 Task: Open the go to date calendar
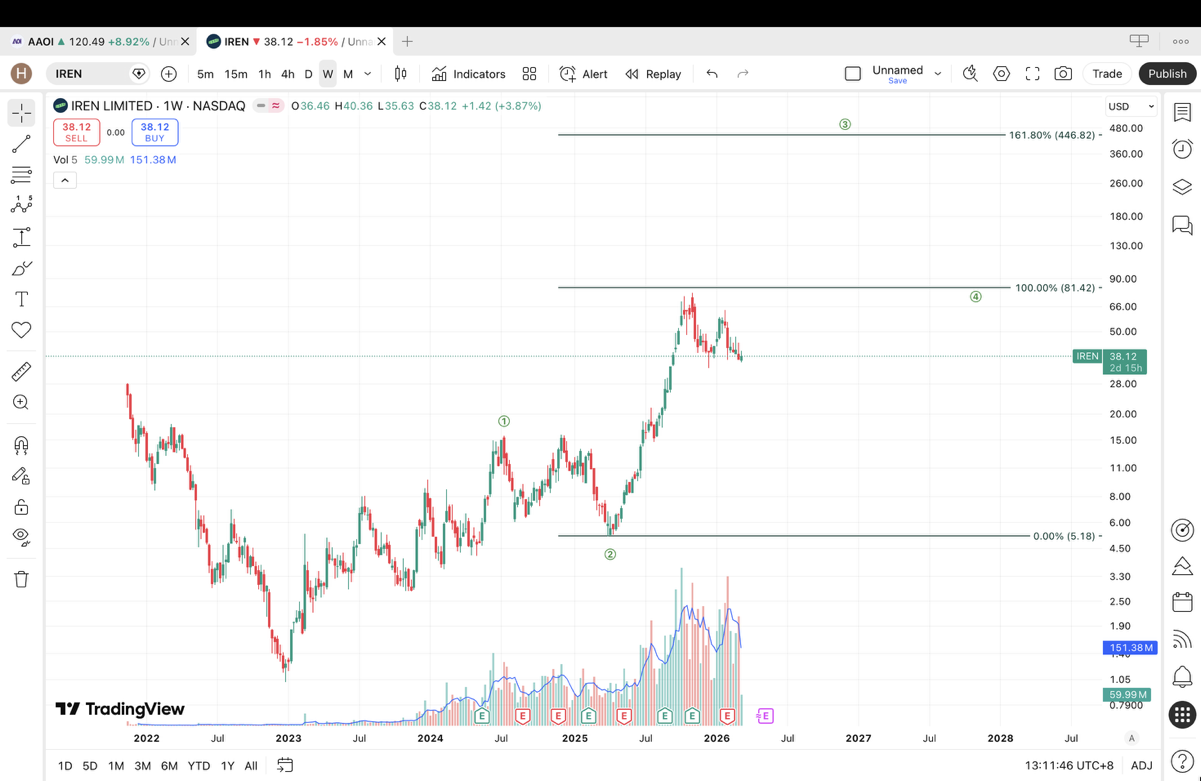tap(285, 766)
